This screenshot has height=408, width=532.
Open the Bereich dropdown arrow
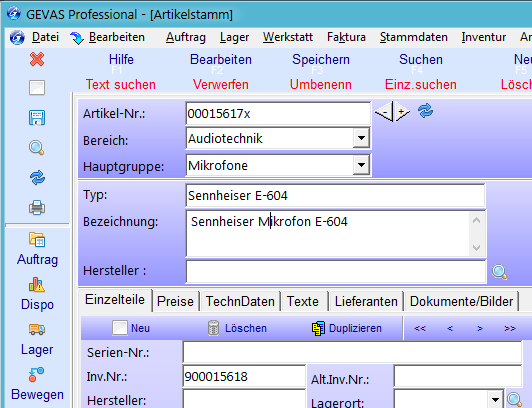pos(361,138)
